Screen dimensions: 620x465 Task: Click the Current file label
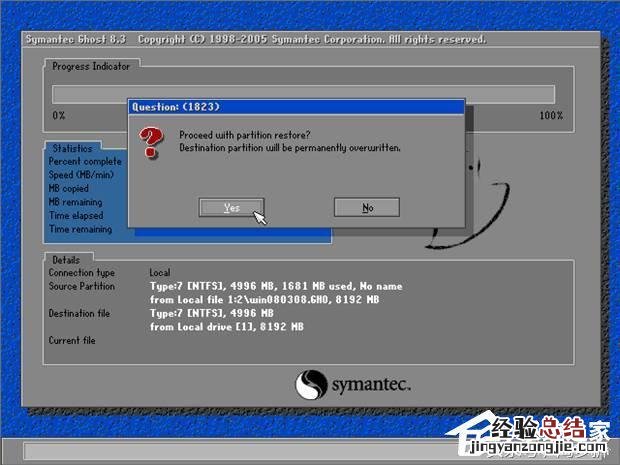click(74, 340)
